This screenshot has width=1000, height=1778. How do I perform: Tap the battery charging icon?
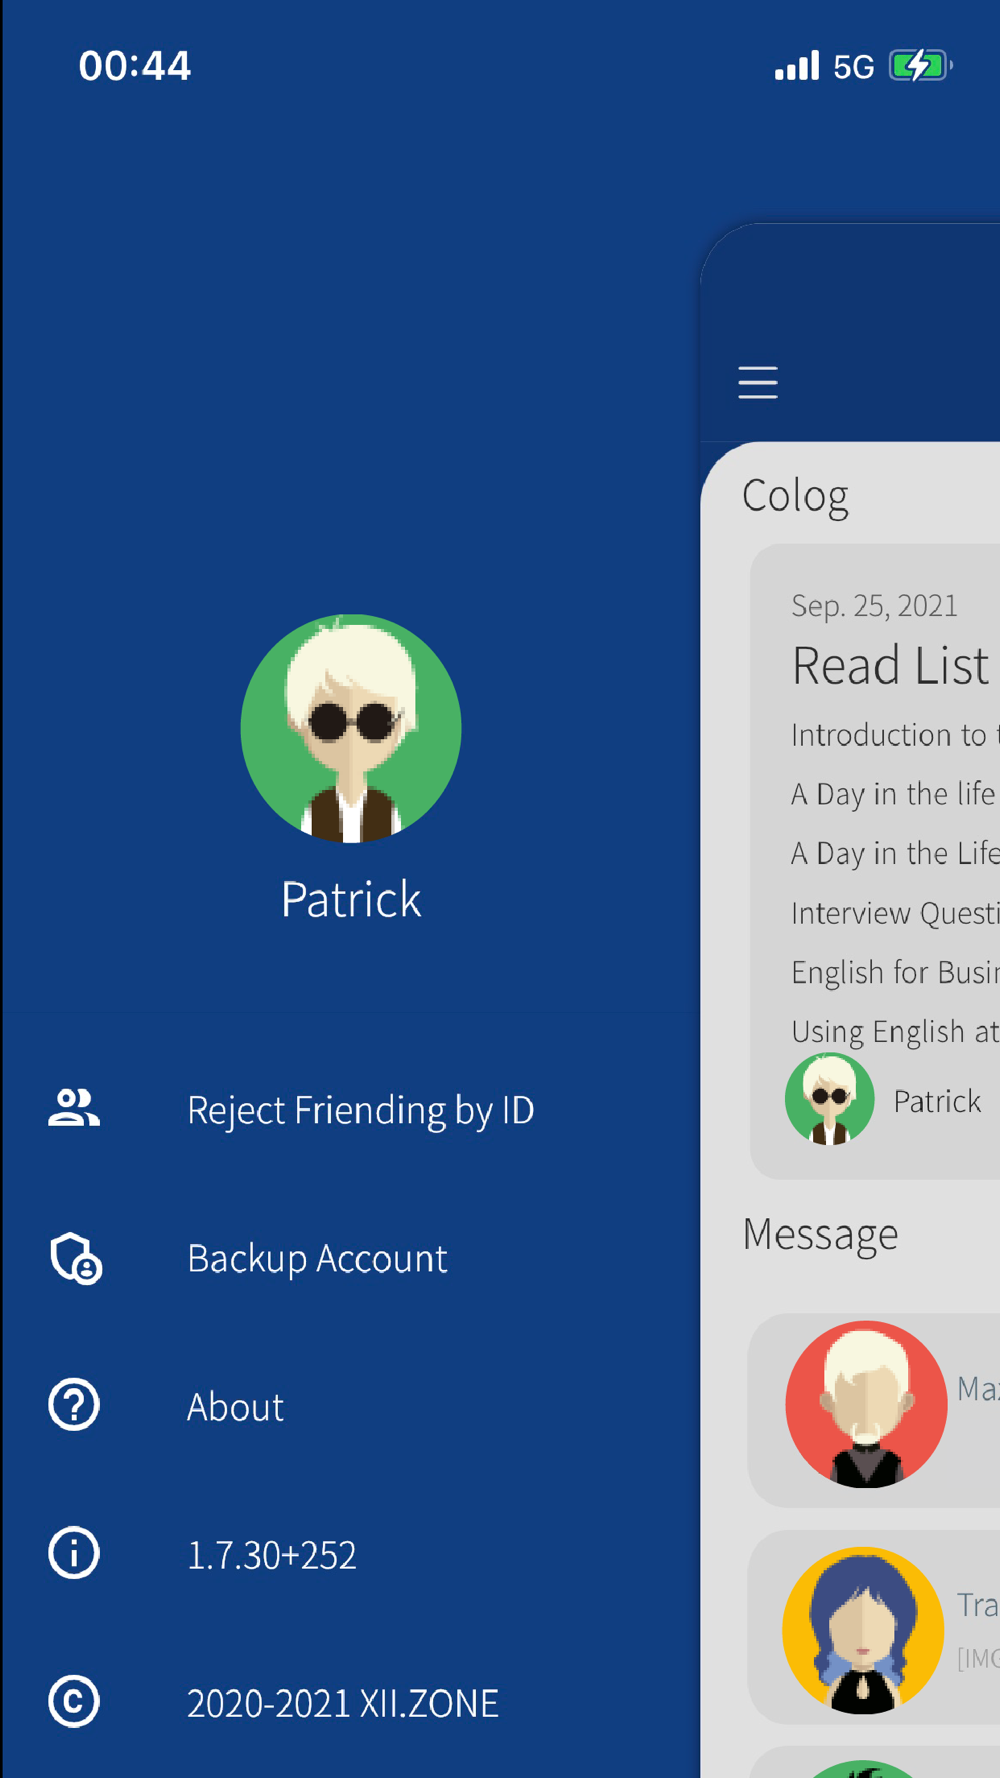[x=919, y=66]
